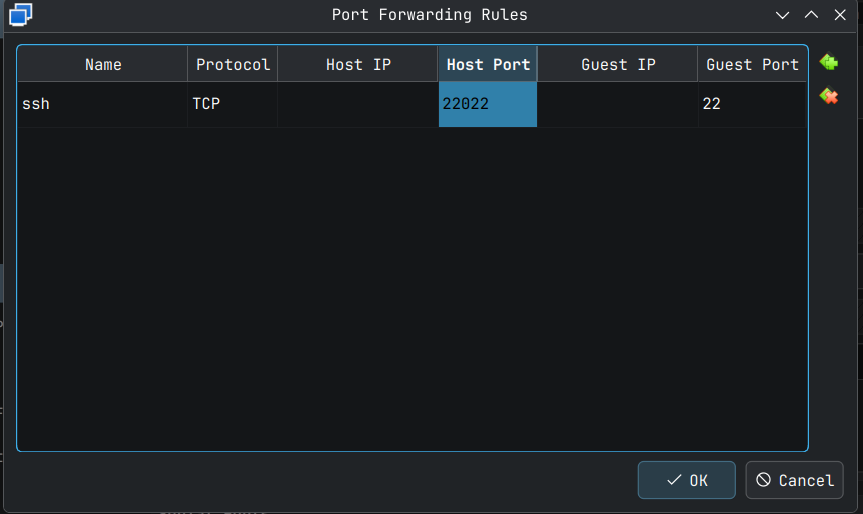Maximize the Port Forwarding Rules window

point(811,15)
